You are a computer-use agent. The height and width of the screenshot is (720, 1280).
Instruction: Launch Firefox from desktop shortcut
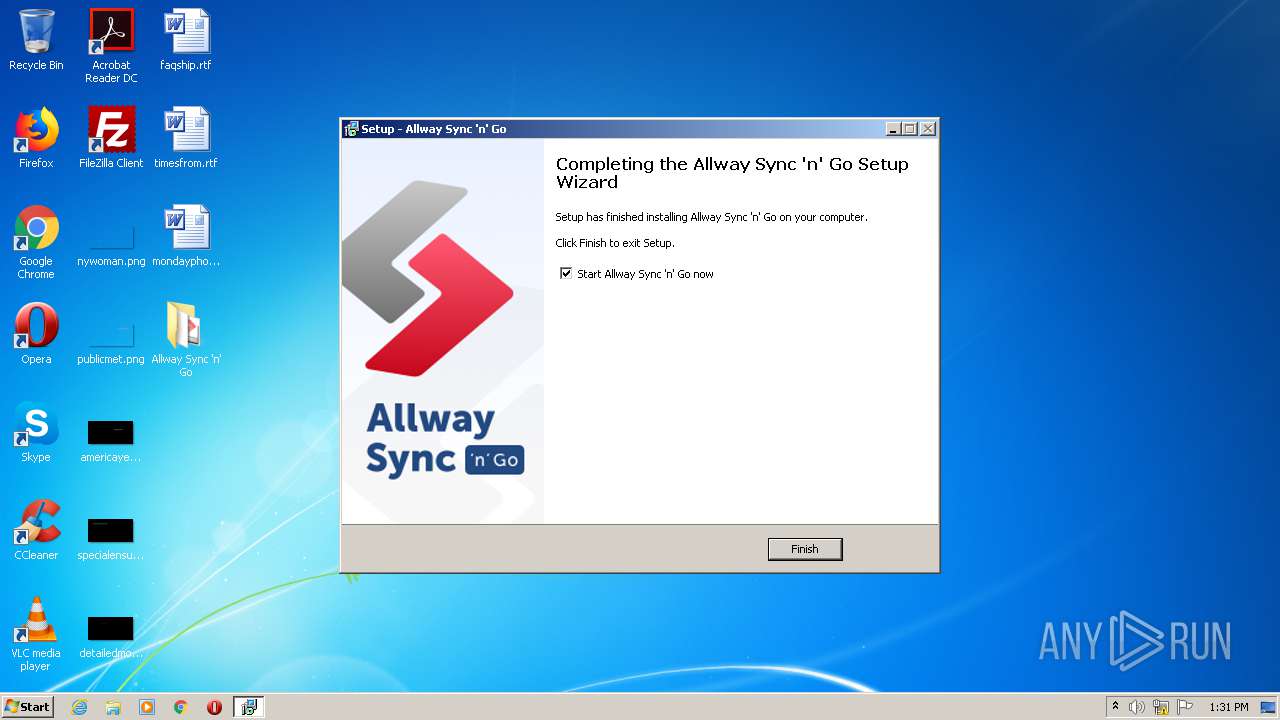click(x=36, y=138)
